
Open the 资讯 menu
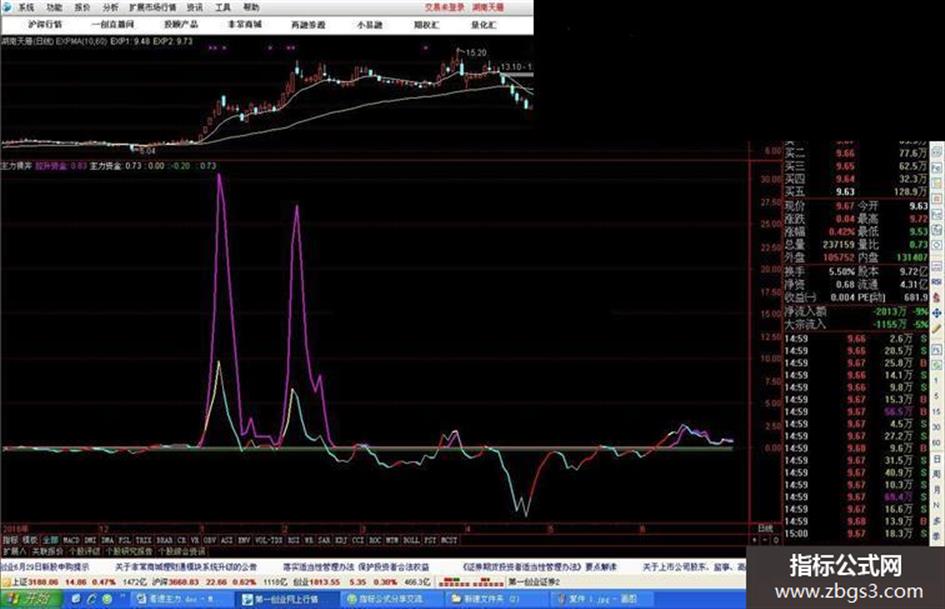tap(195, 7)
